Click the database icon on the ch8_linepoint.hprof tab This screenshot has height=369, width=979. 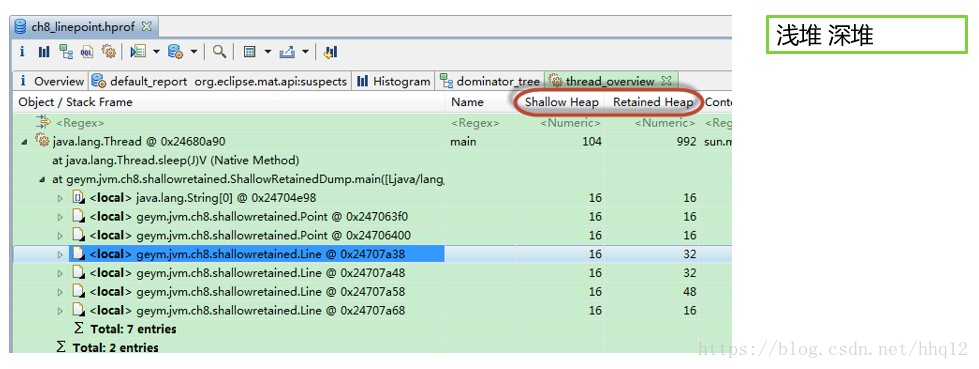21,27
